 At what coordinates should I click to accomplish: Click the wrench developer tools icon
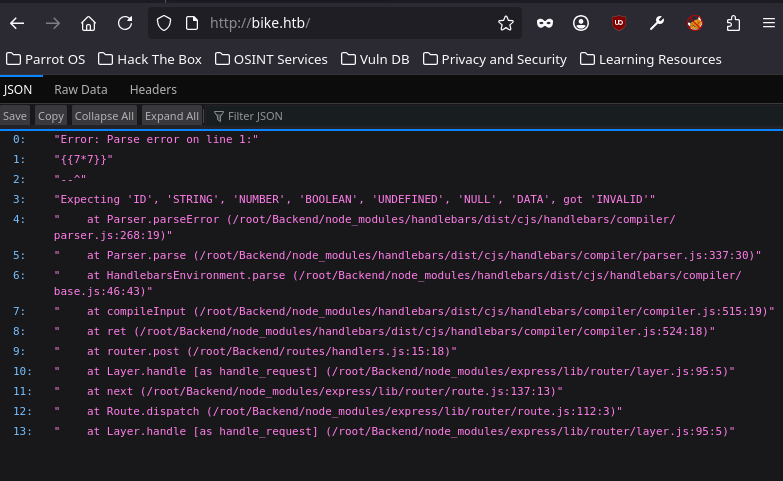657,23
